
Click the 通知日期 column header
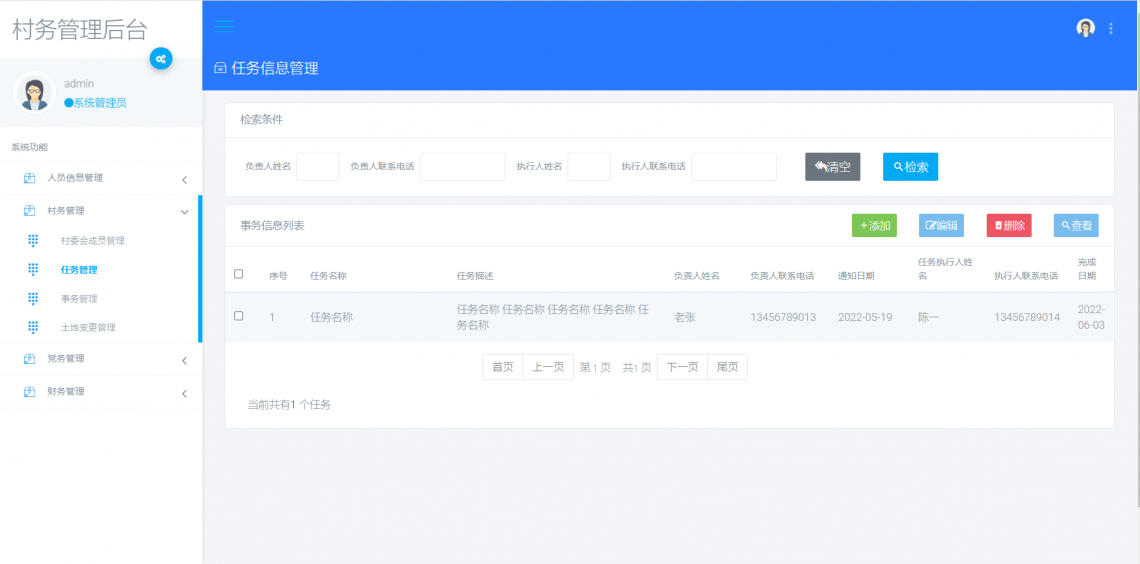click(856, 276)
